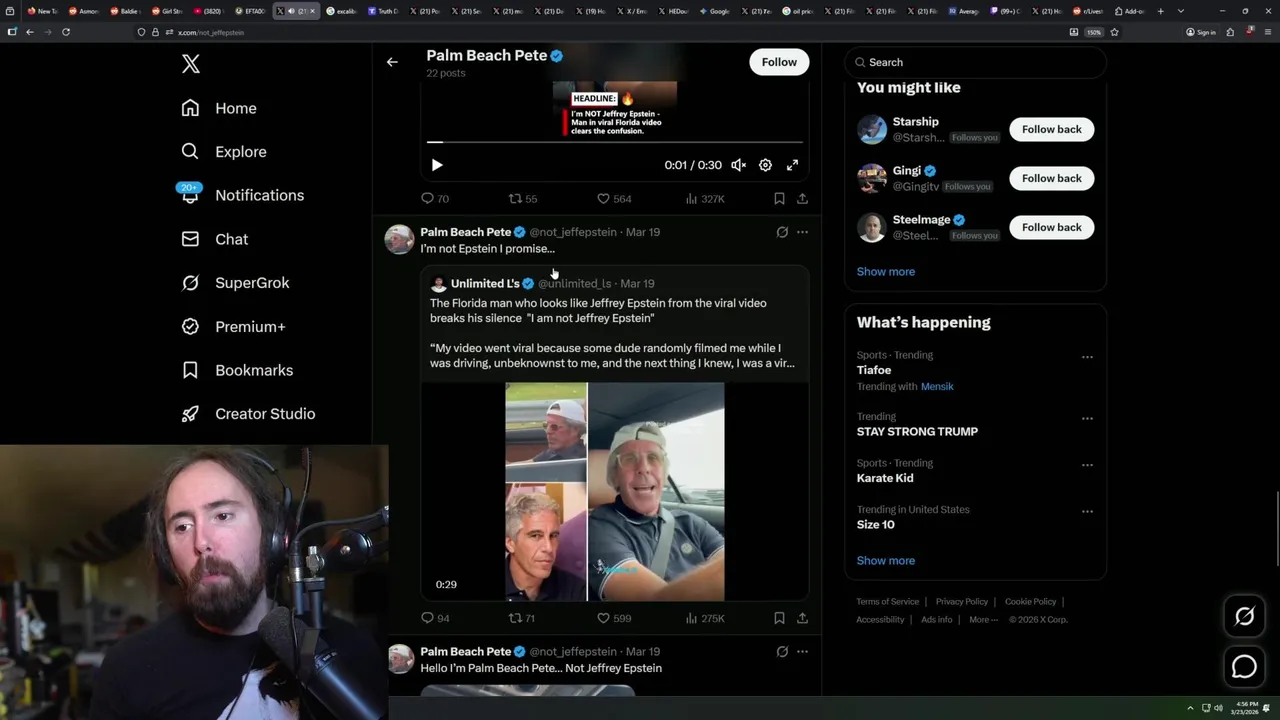Reply to the post with 70 comments
The width and height of the screenshot is (1280, 720).
[x=435, y=199]
